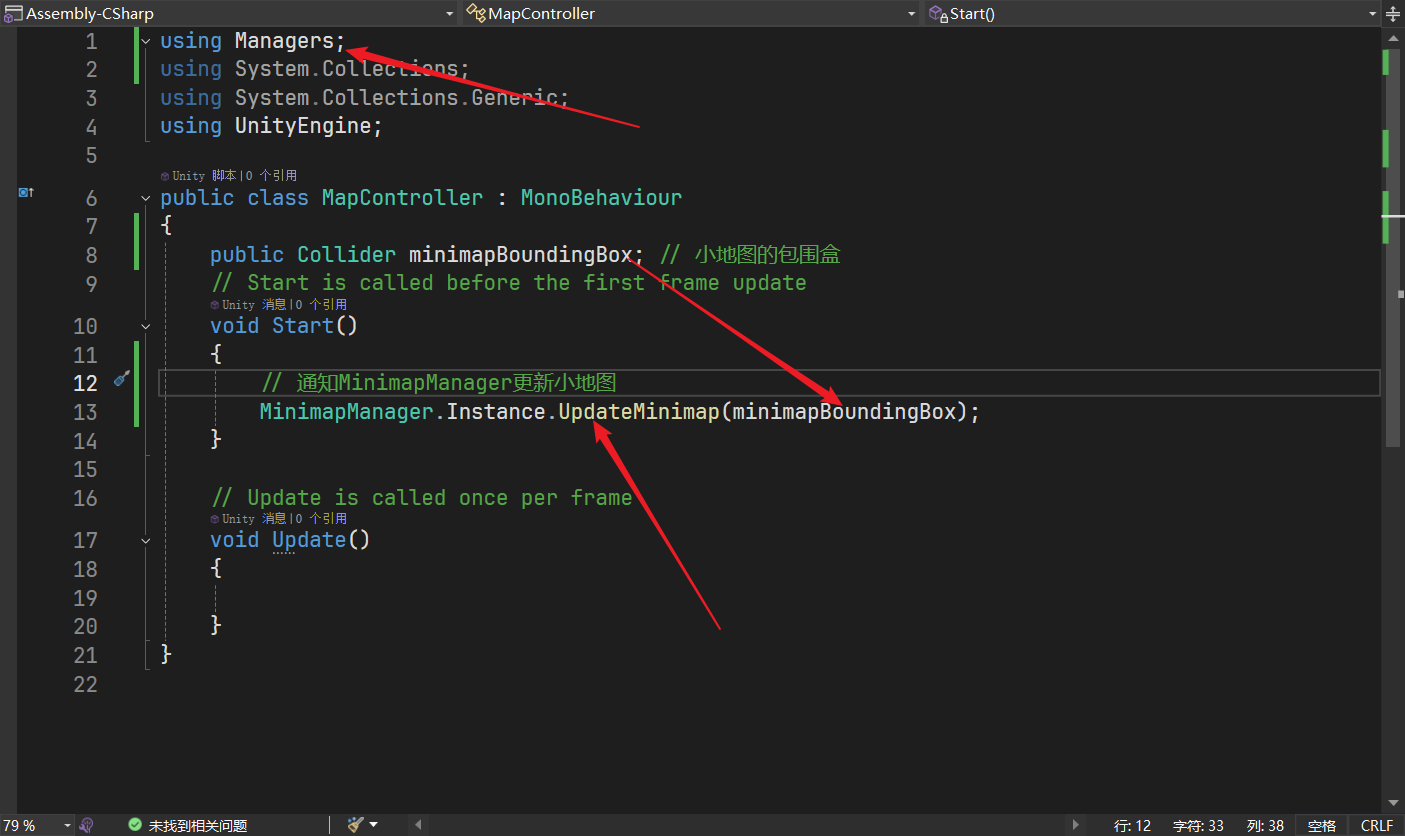Open the MapController type dropdown

[911, 14]
